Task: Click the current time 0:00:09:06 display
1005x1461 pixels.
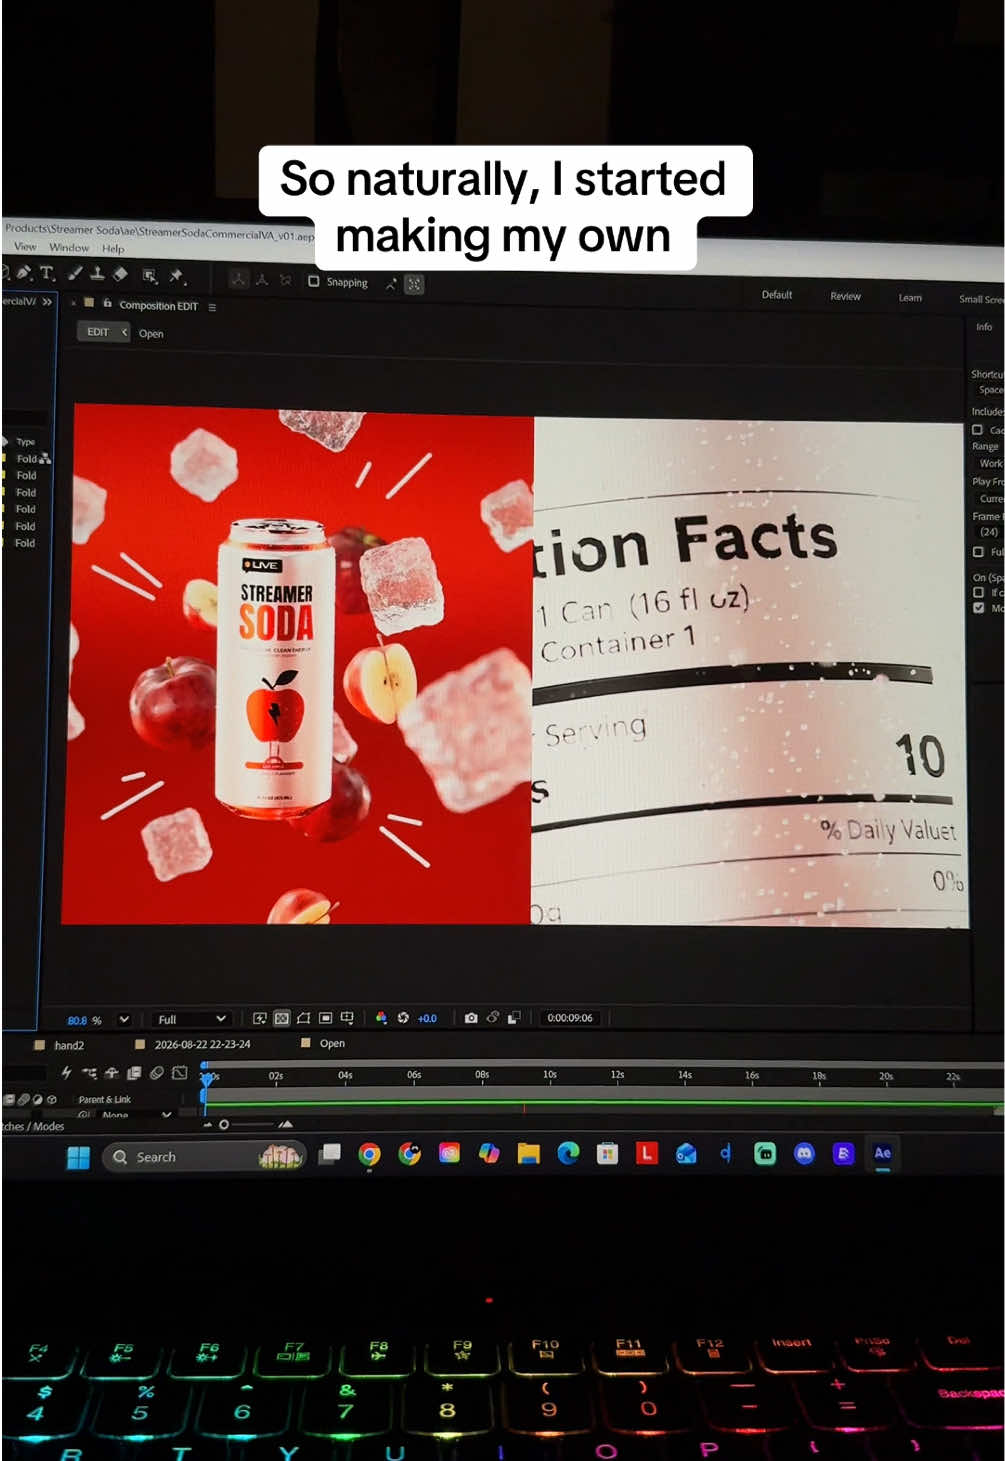Action: point(570,1018)
